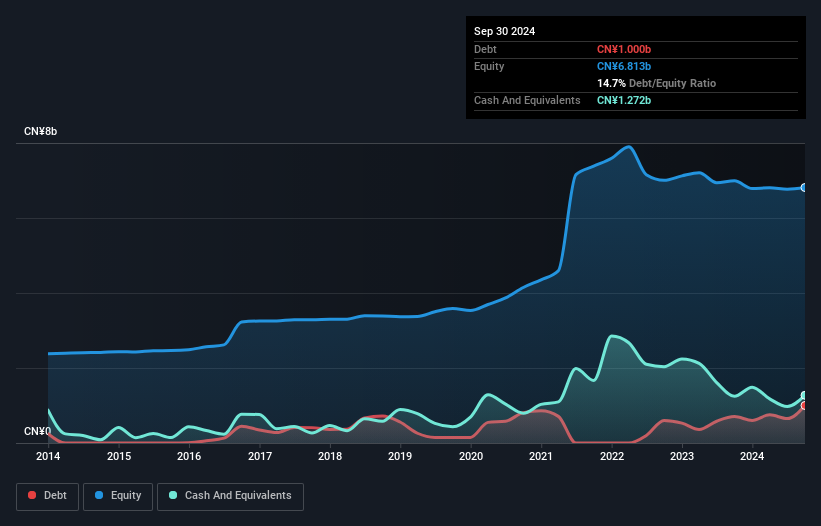Click the tooltip Cash And Equivalents row label
This screenshot has height=526, width=821.
coord(527,100)
